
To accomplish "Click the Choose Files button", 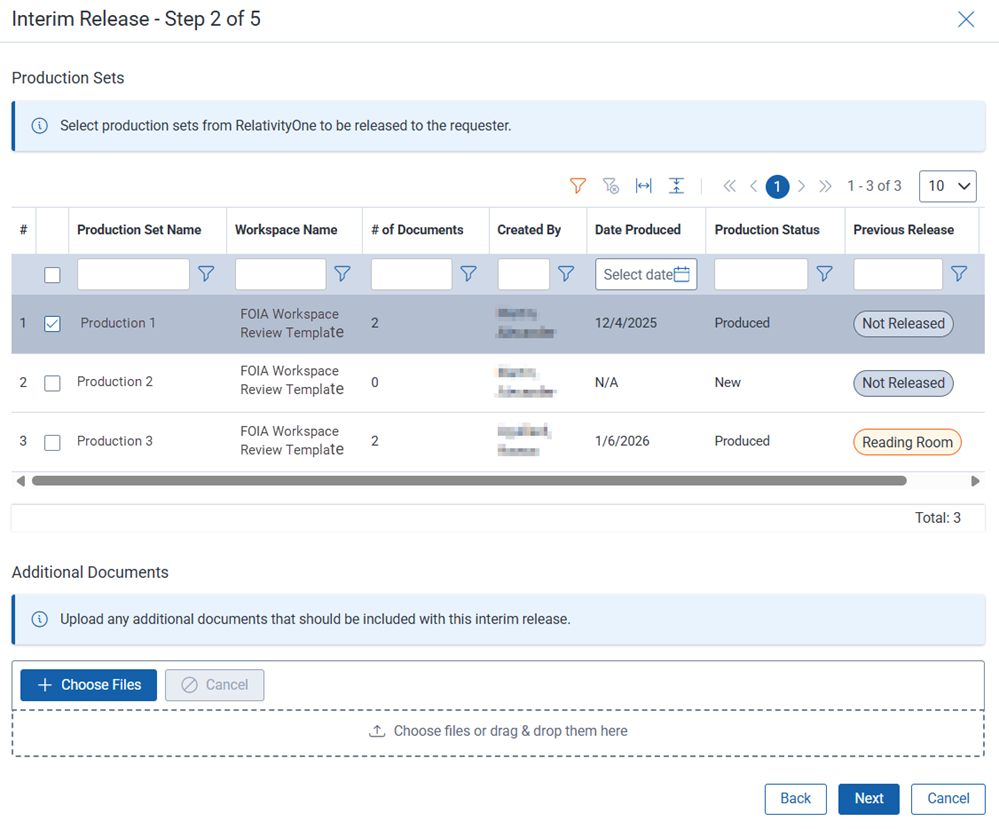I will coord(89,685).
